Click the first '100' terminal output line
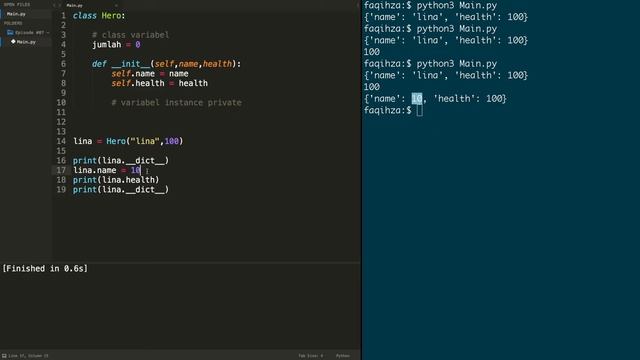 tap(372, 52)
